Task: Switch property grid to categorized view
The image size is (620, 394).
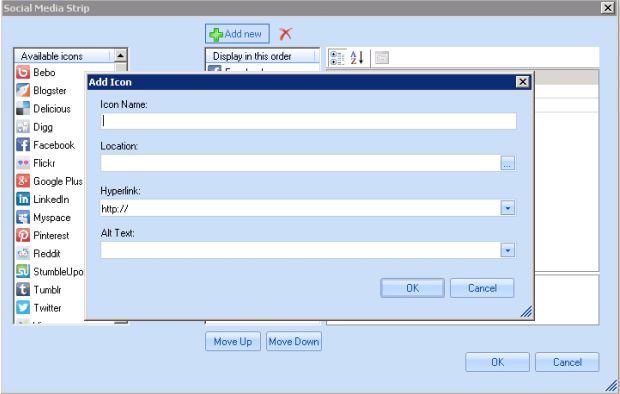Action: tap(337, 58)
